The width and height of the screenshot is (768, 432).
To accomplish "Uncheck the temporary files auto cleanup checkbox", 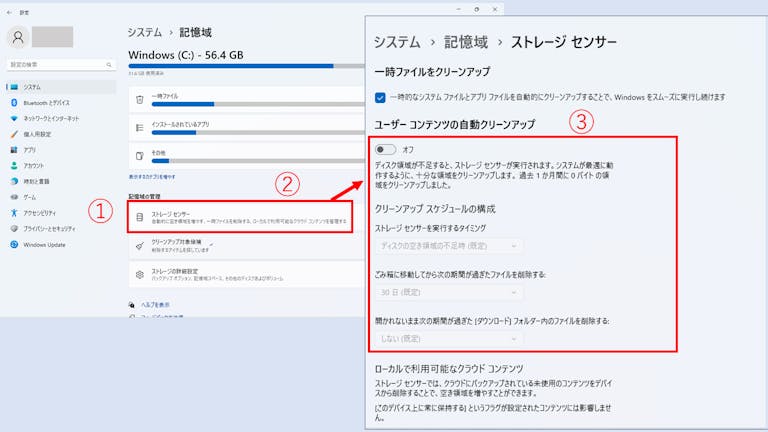I will point(380,97).
